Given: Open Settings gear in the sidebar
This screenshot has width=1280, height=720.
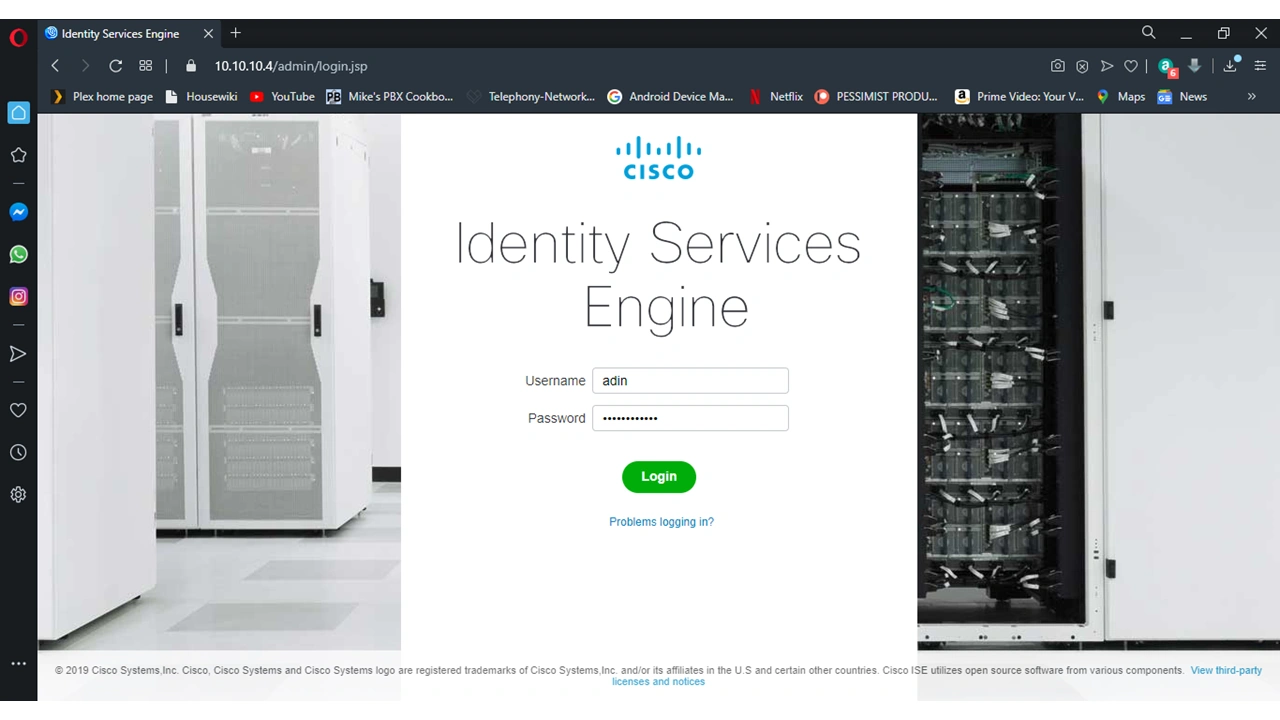Looking at the screenshot, I should tap(18, 495).
